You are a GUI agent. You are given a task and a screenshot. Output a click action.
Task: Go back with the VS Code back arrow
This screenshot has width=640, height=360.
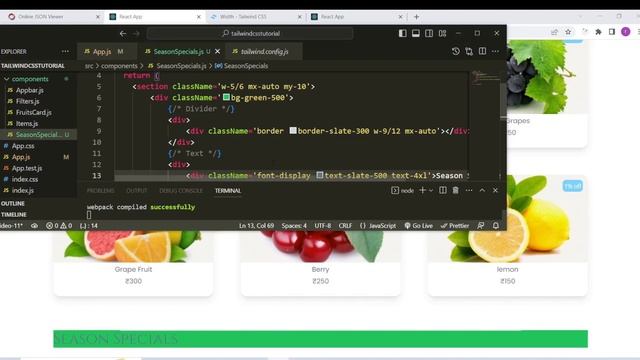123,33
